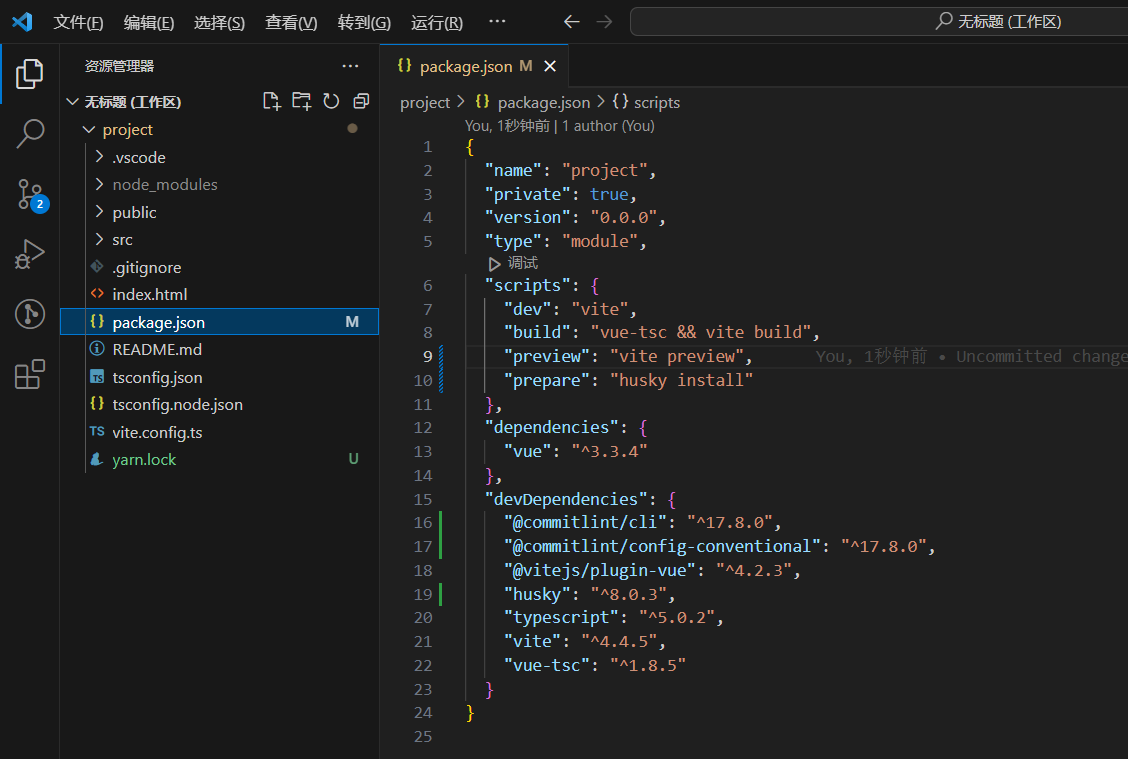Create a new file in explorer
The width and height of the screenshot is (1128, 759).
coord(271,101)
